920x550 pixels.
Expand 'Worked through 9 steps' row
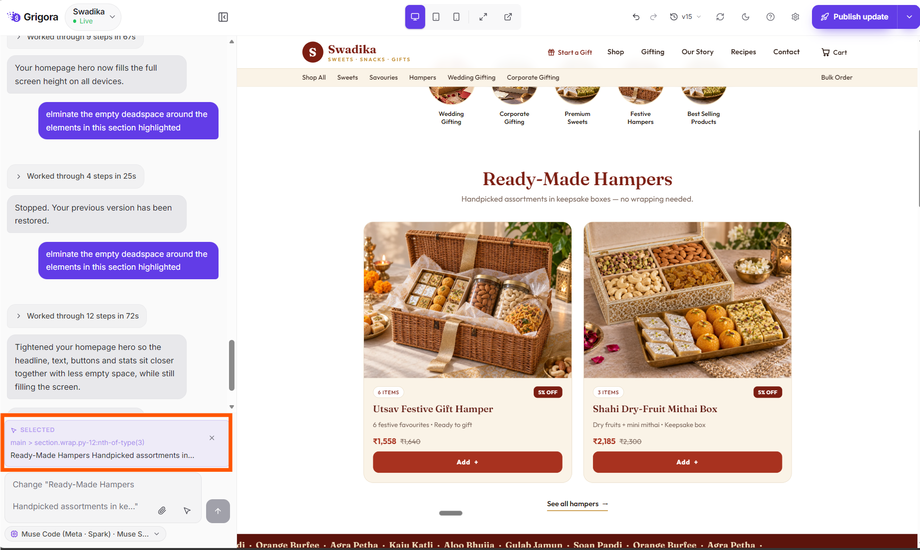point(76,37)
